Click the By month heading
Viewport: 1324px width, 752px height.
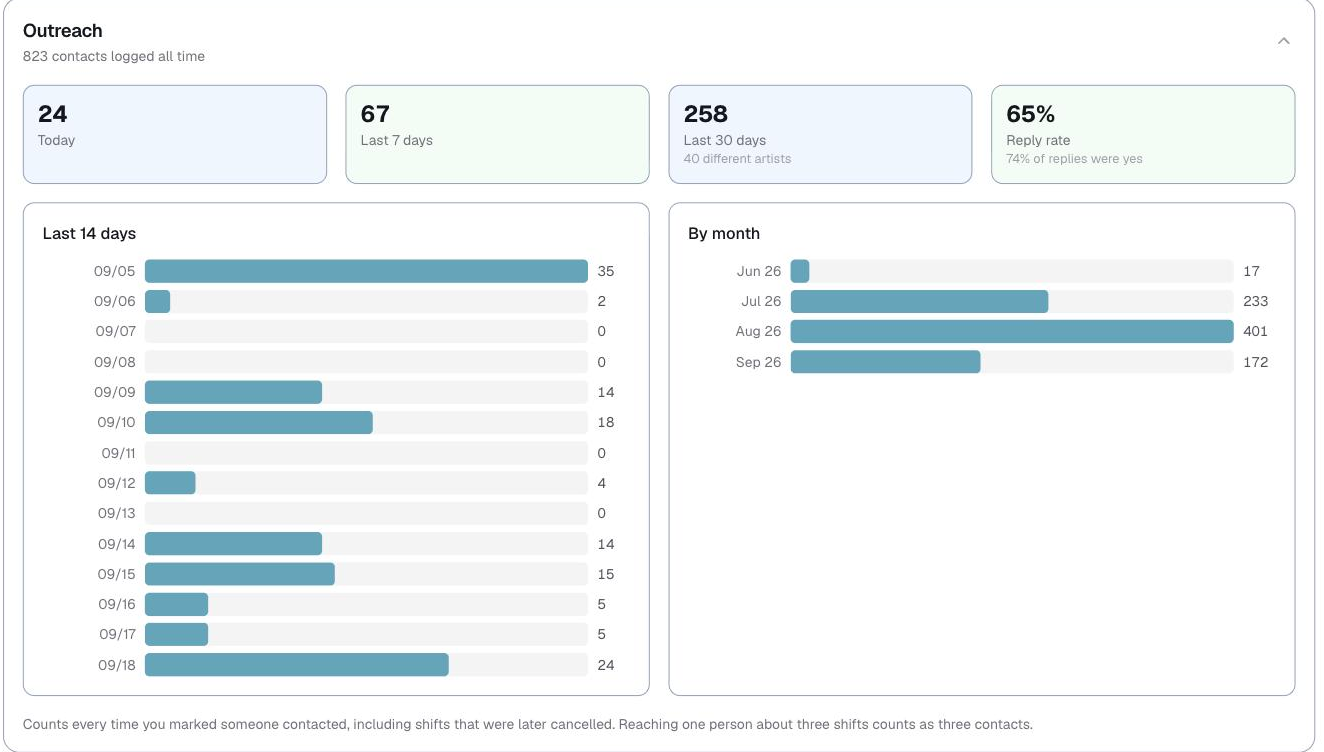click(724, 233)
